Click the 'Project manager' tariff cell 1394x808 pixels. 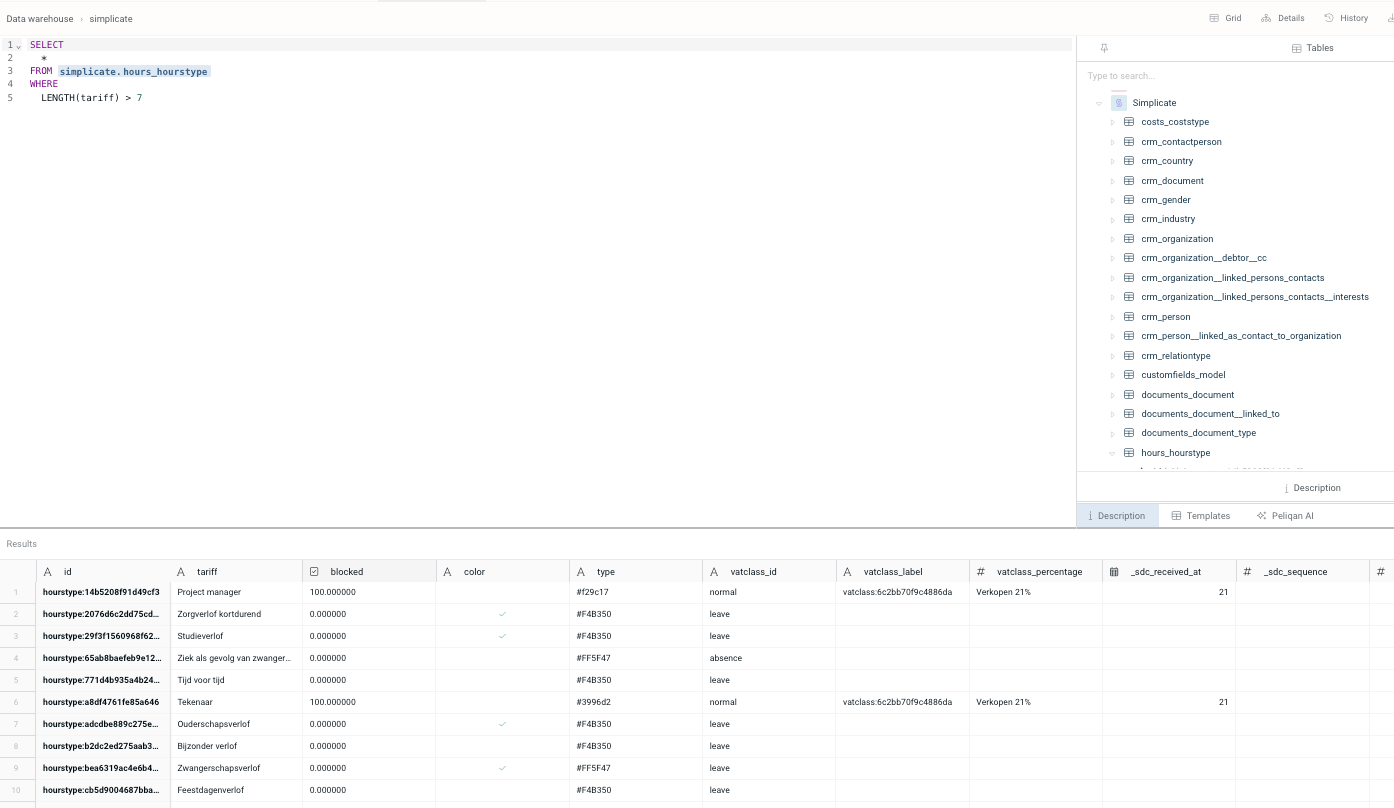236,592
